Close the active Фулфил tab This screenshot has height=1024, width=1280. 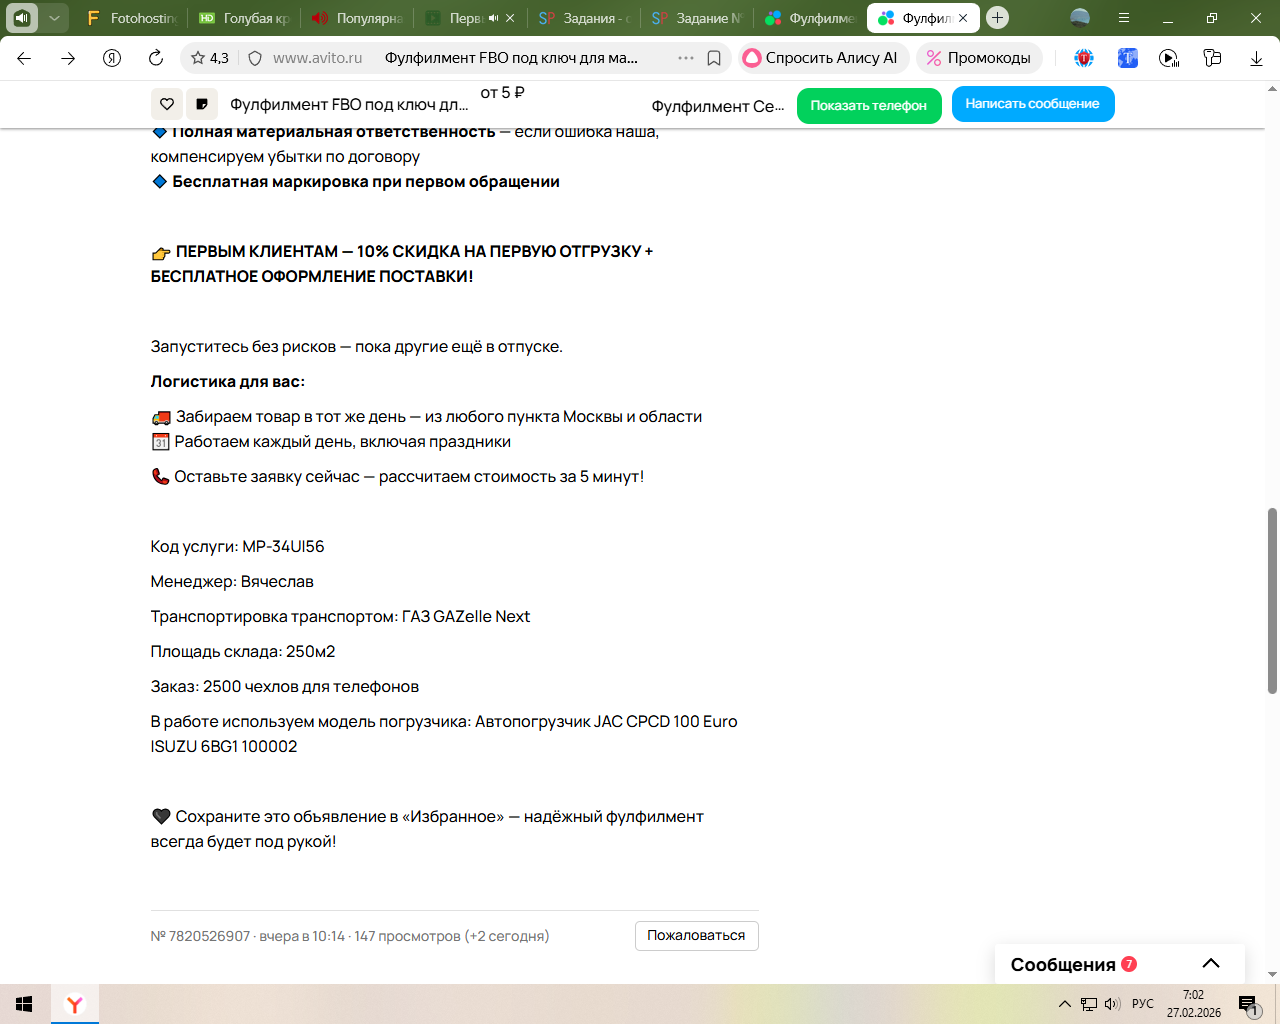(963, 18)
